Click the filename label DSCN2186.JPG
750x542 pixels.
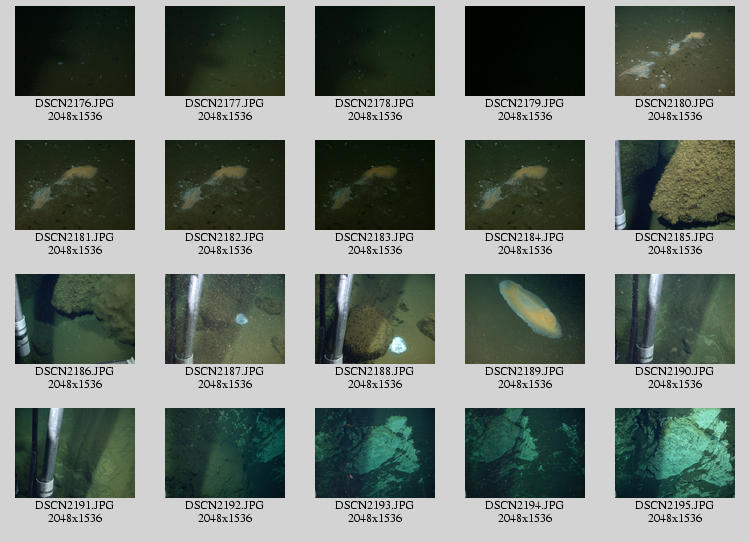tap(75, 371)
